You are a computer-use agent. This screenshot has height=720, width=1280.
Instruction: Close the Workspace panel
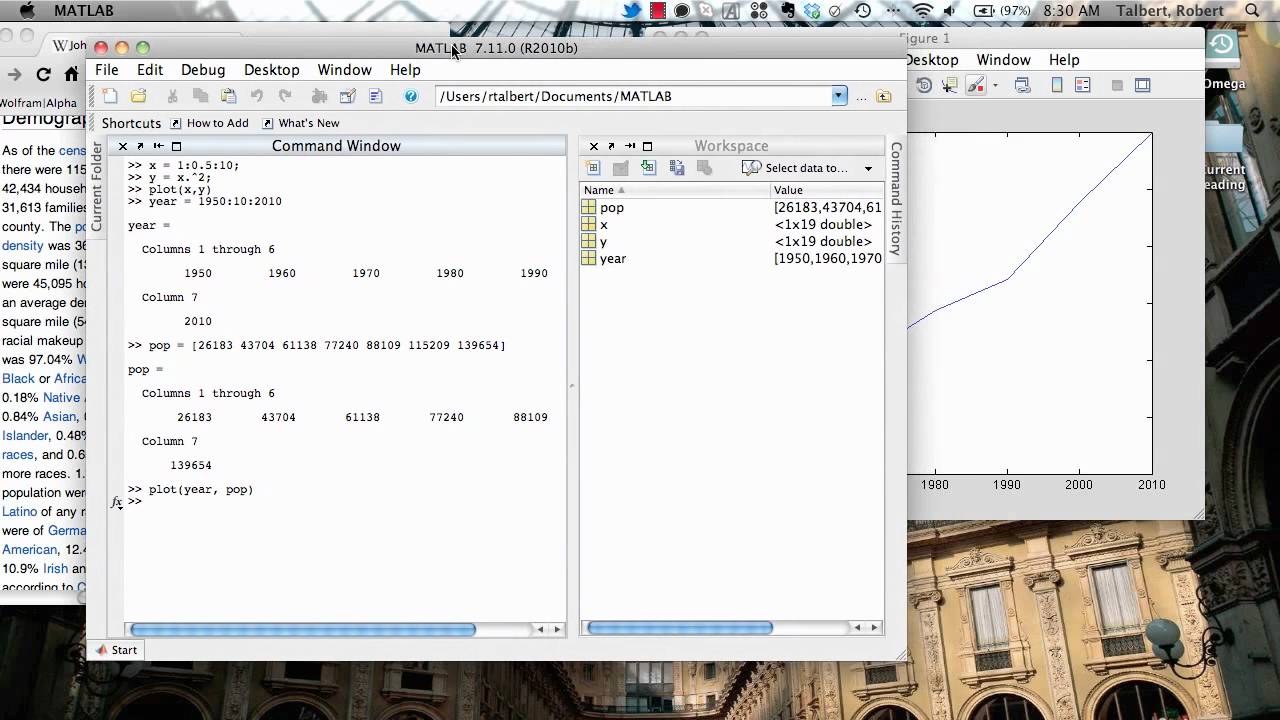point(594,146)
